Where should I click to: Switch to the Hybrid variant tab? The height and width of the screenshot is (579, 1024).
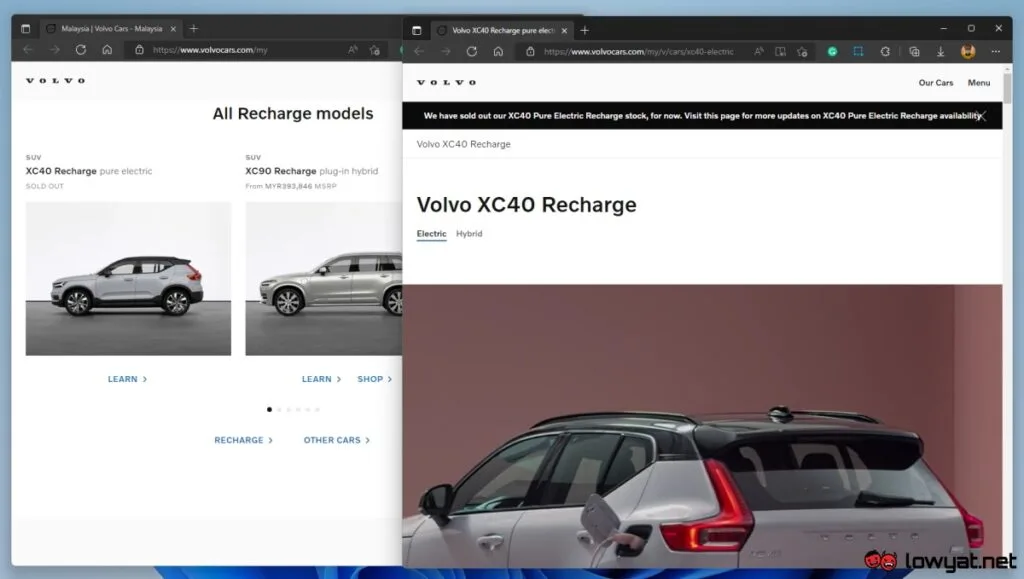click(x=469, y=234)
